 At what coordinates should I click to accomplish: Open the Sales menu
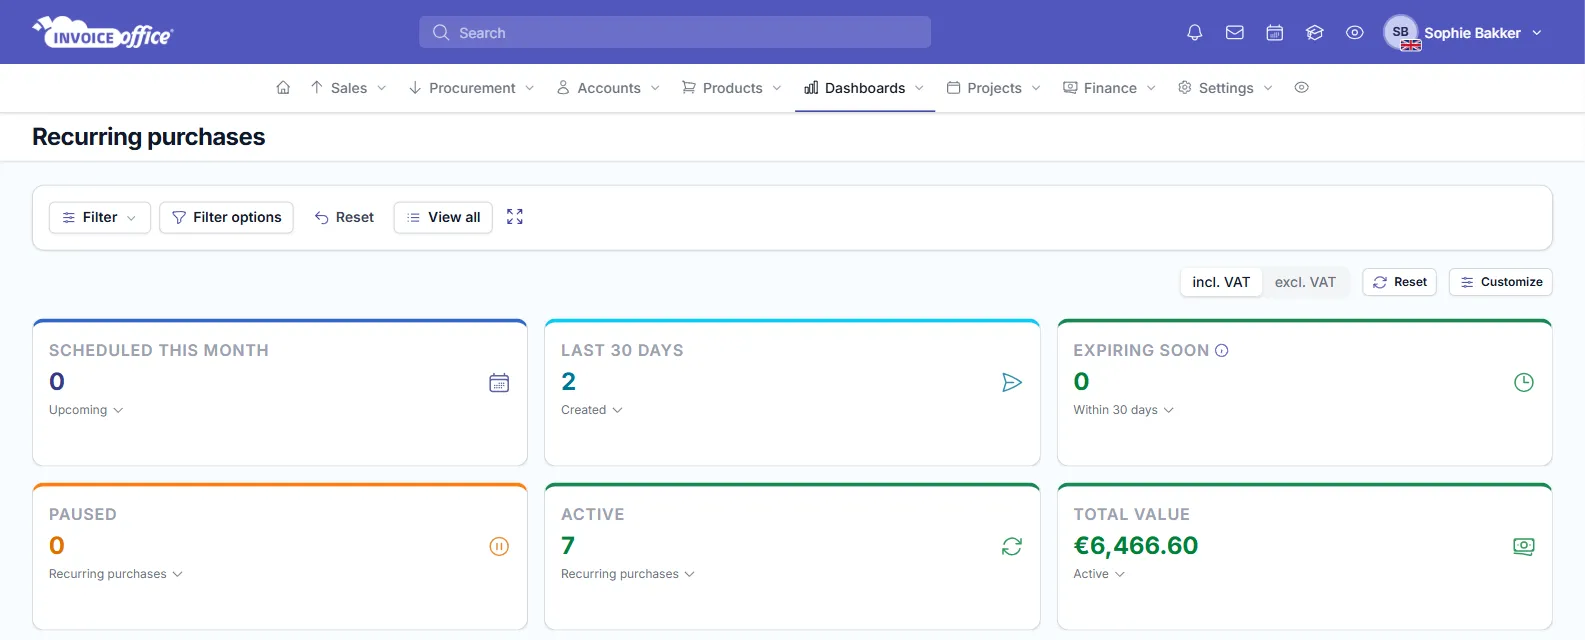pos(348,88)
